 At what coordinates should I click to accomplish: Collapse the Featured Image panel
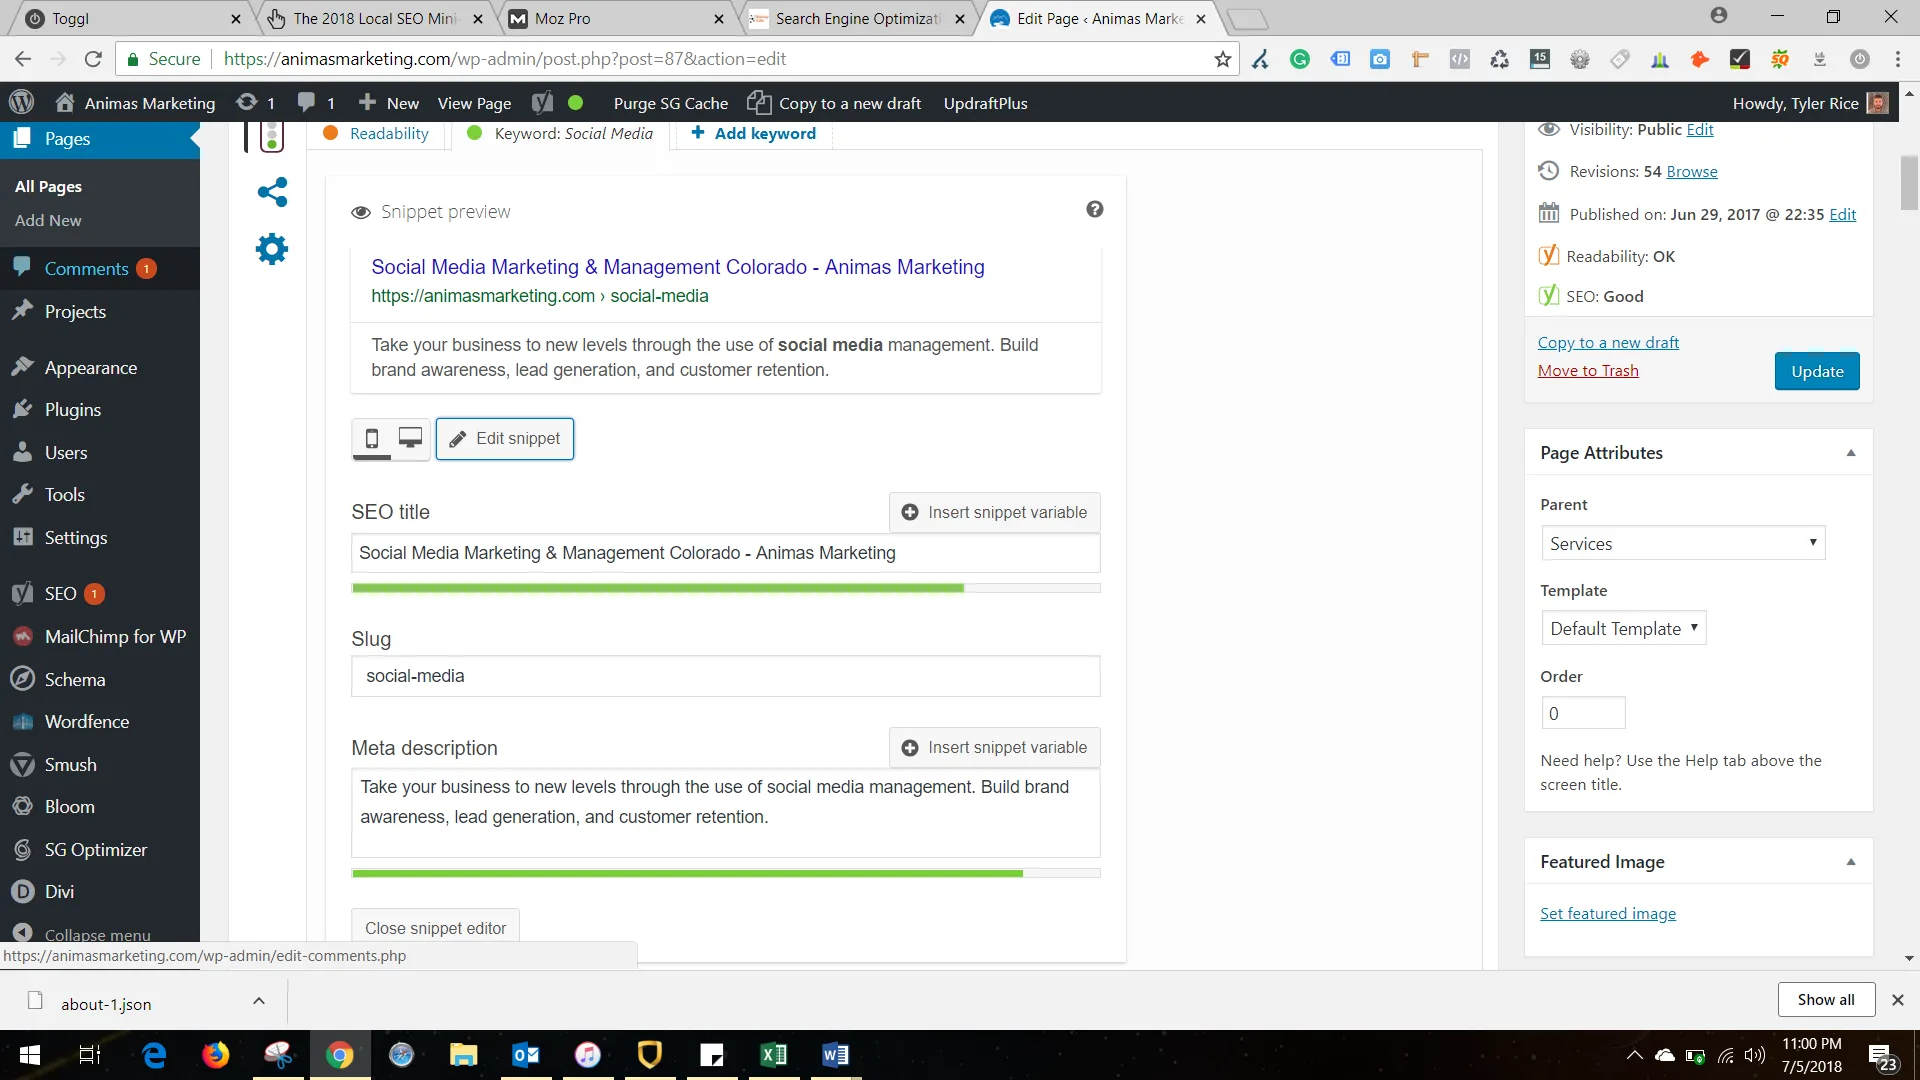pos(1851,861)
